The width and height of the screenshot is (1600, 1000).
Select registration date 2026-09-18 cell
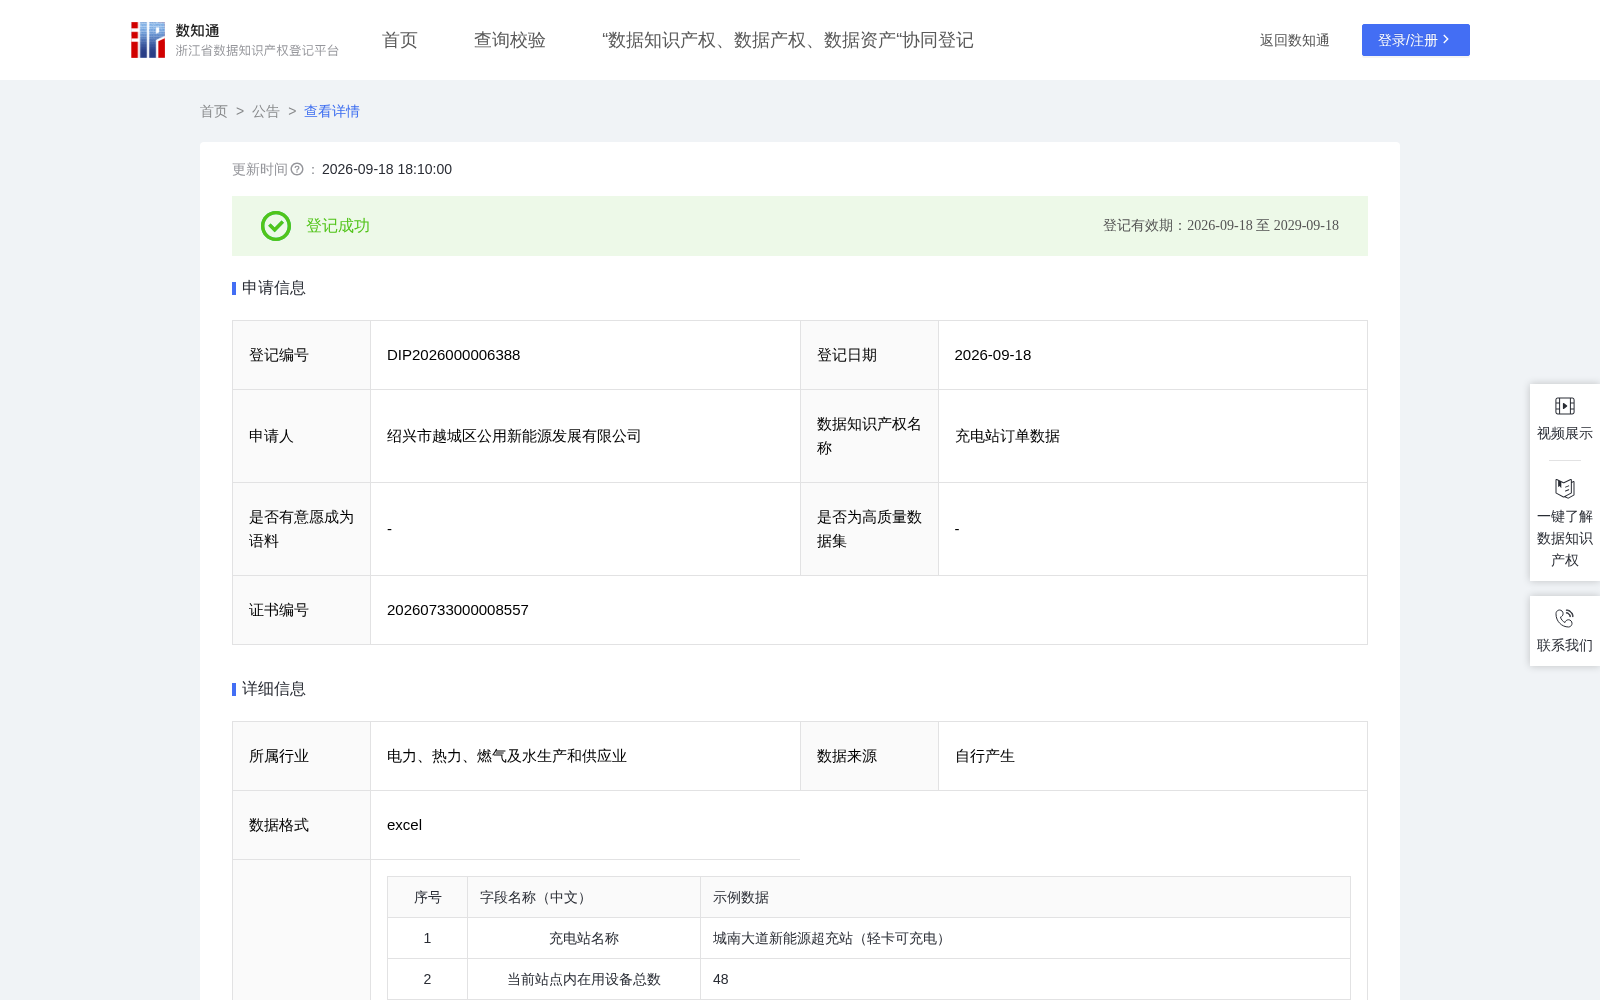point(1153,355)
